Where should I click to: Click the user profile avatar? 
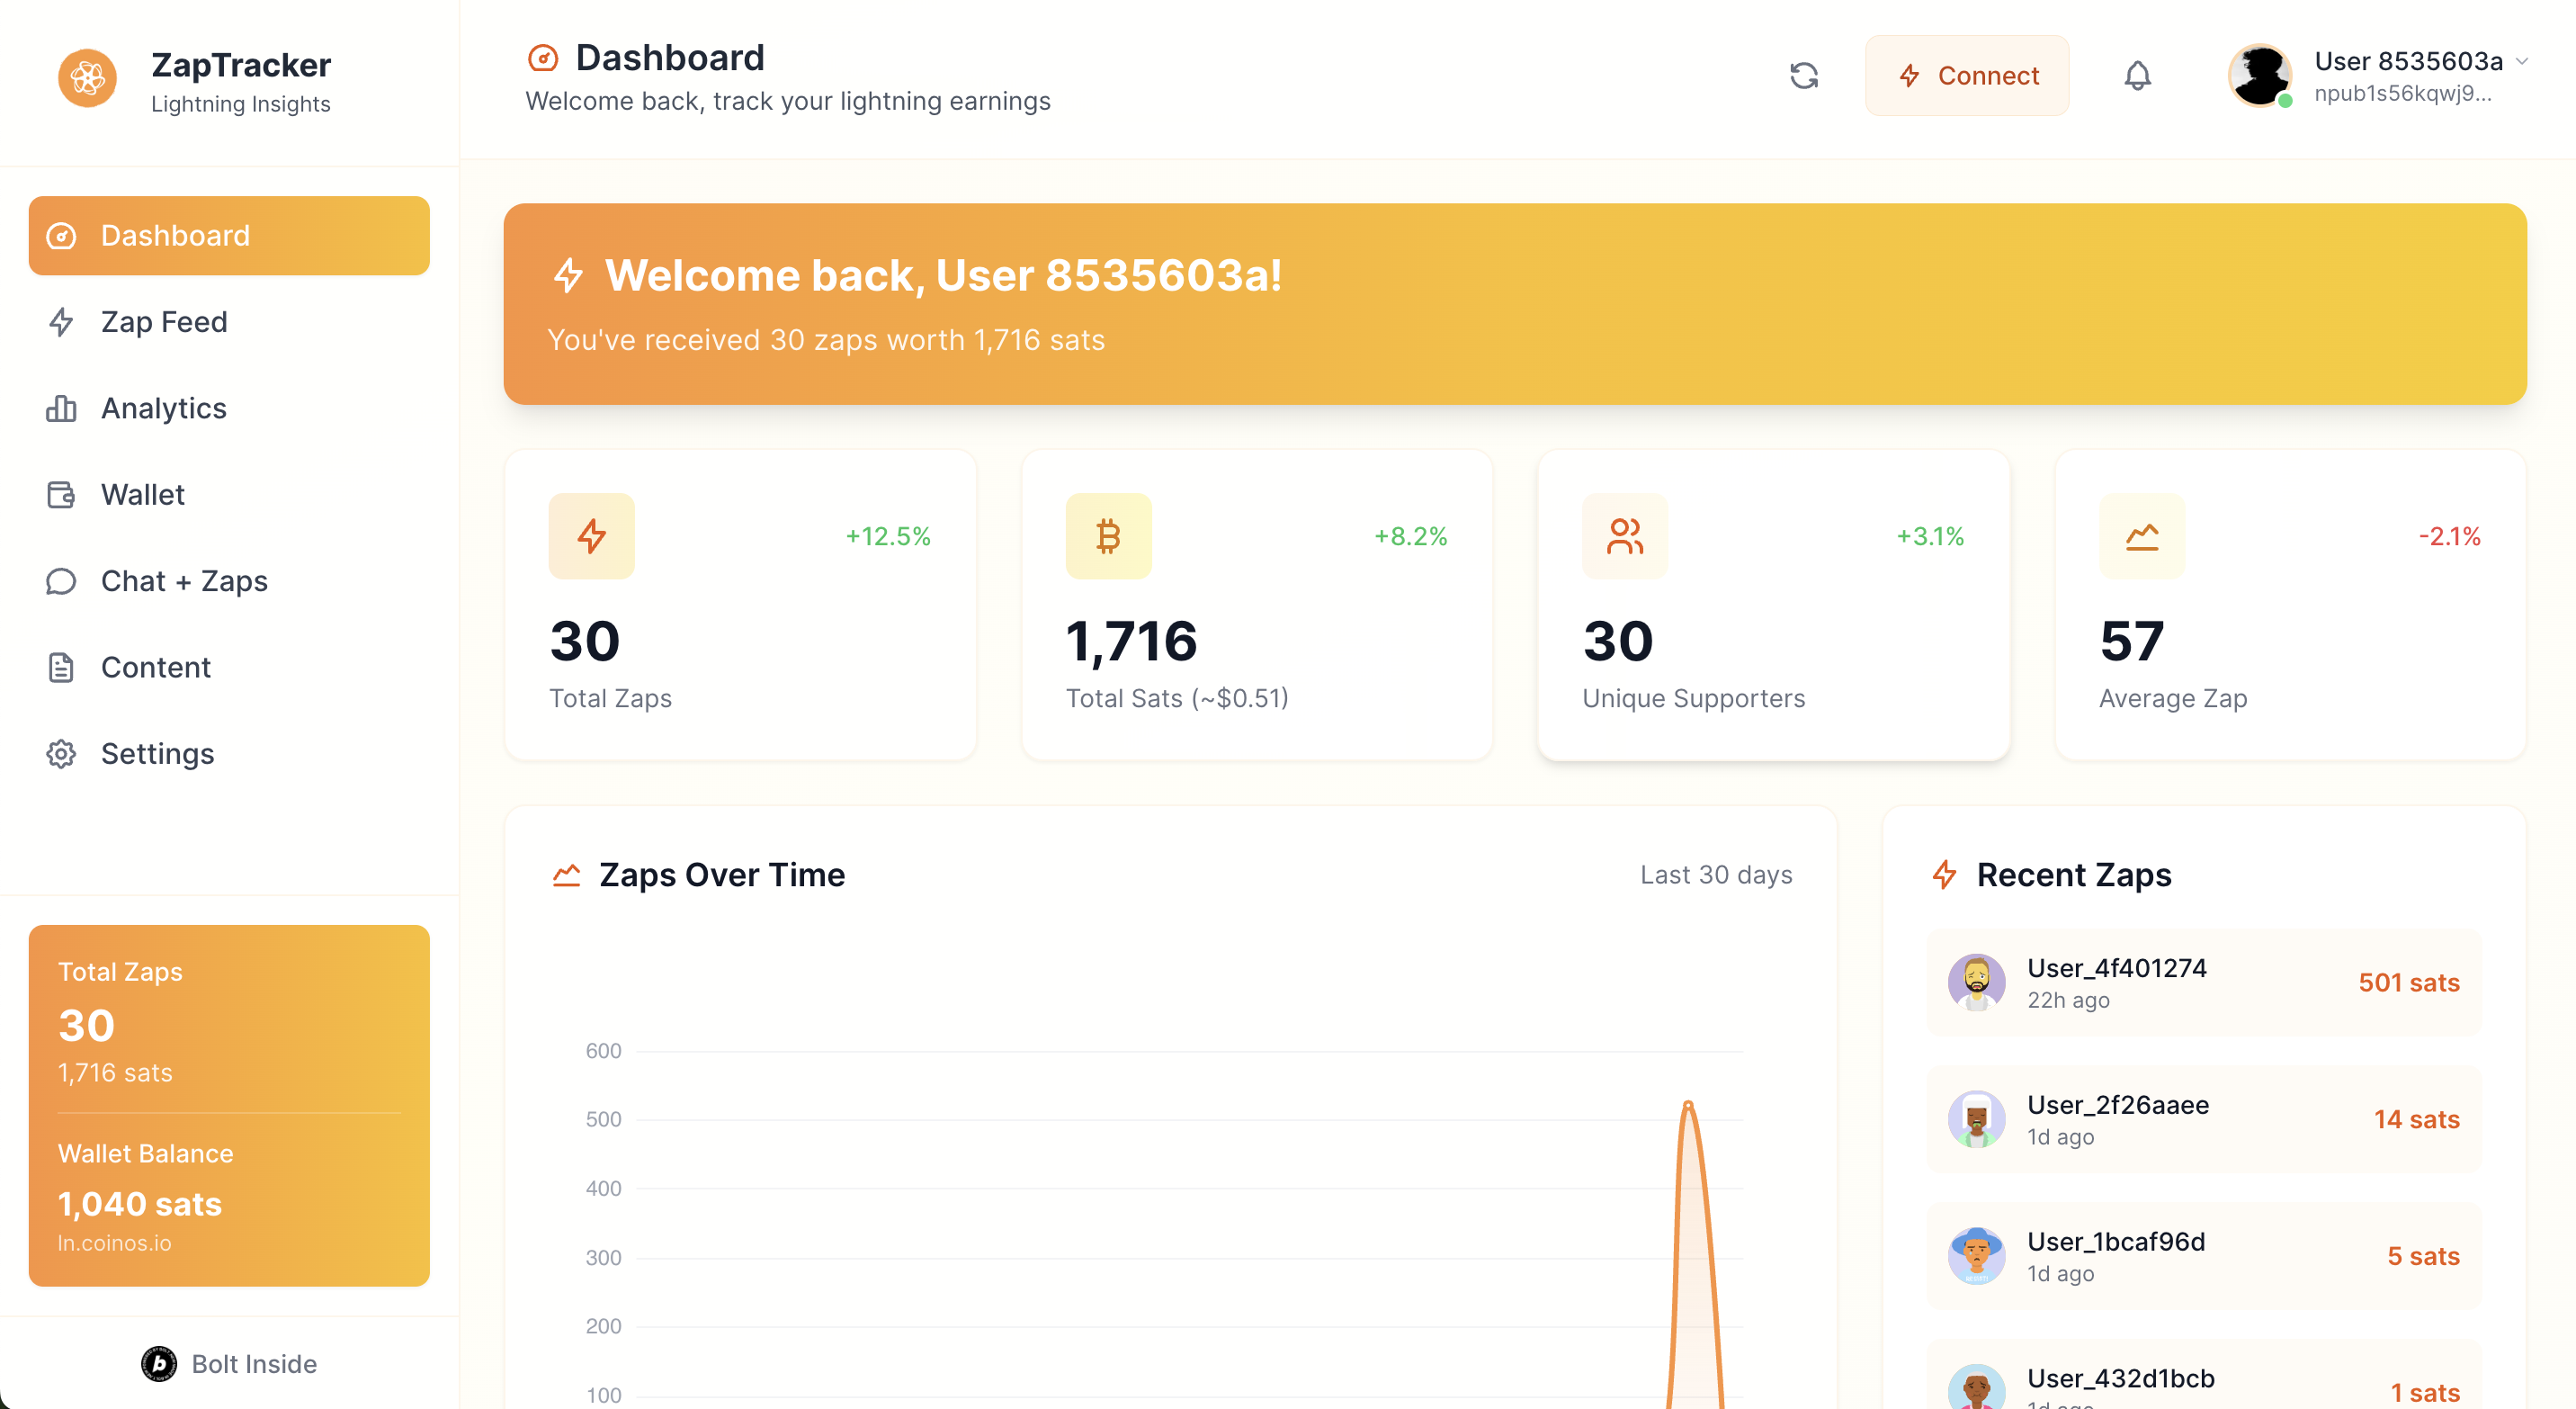coord(2259,76)
